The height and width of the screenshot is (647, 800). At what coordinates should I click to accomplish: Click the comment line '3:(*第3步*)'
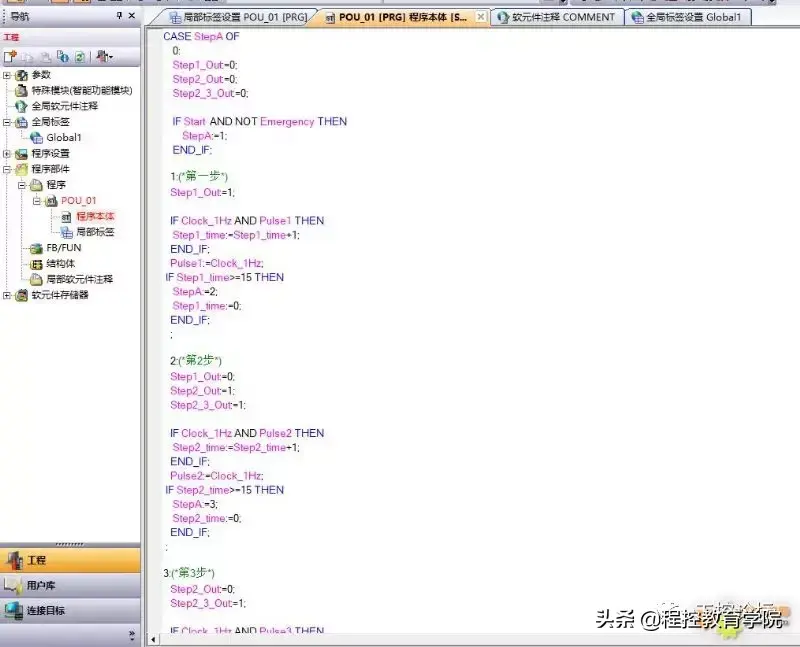click(x=189, y=573)
